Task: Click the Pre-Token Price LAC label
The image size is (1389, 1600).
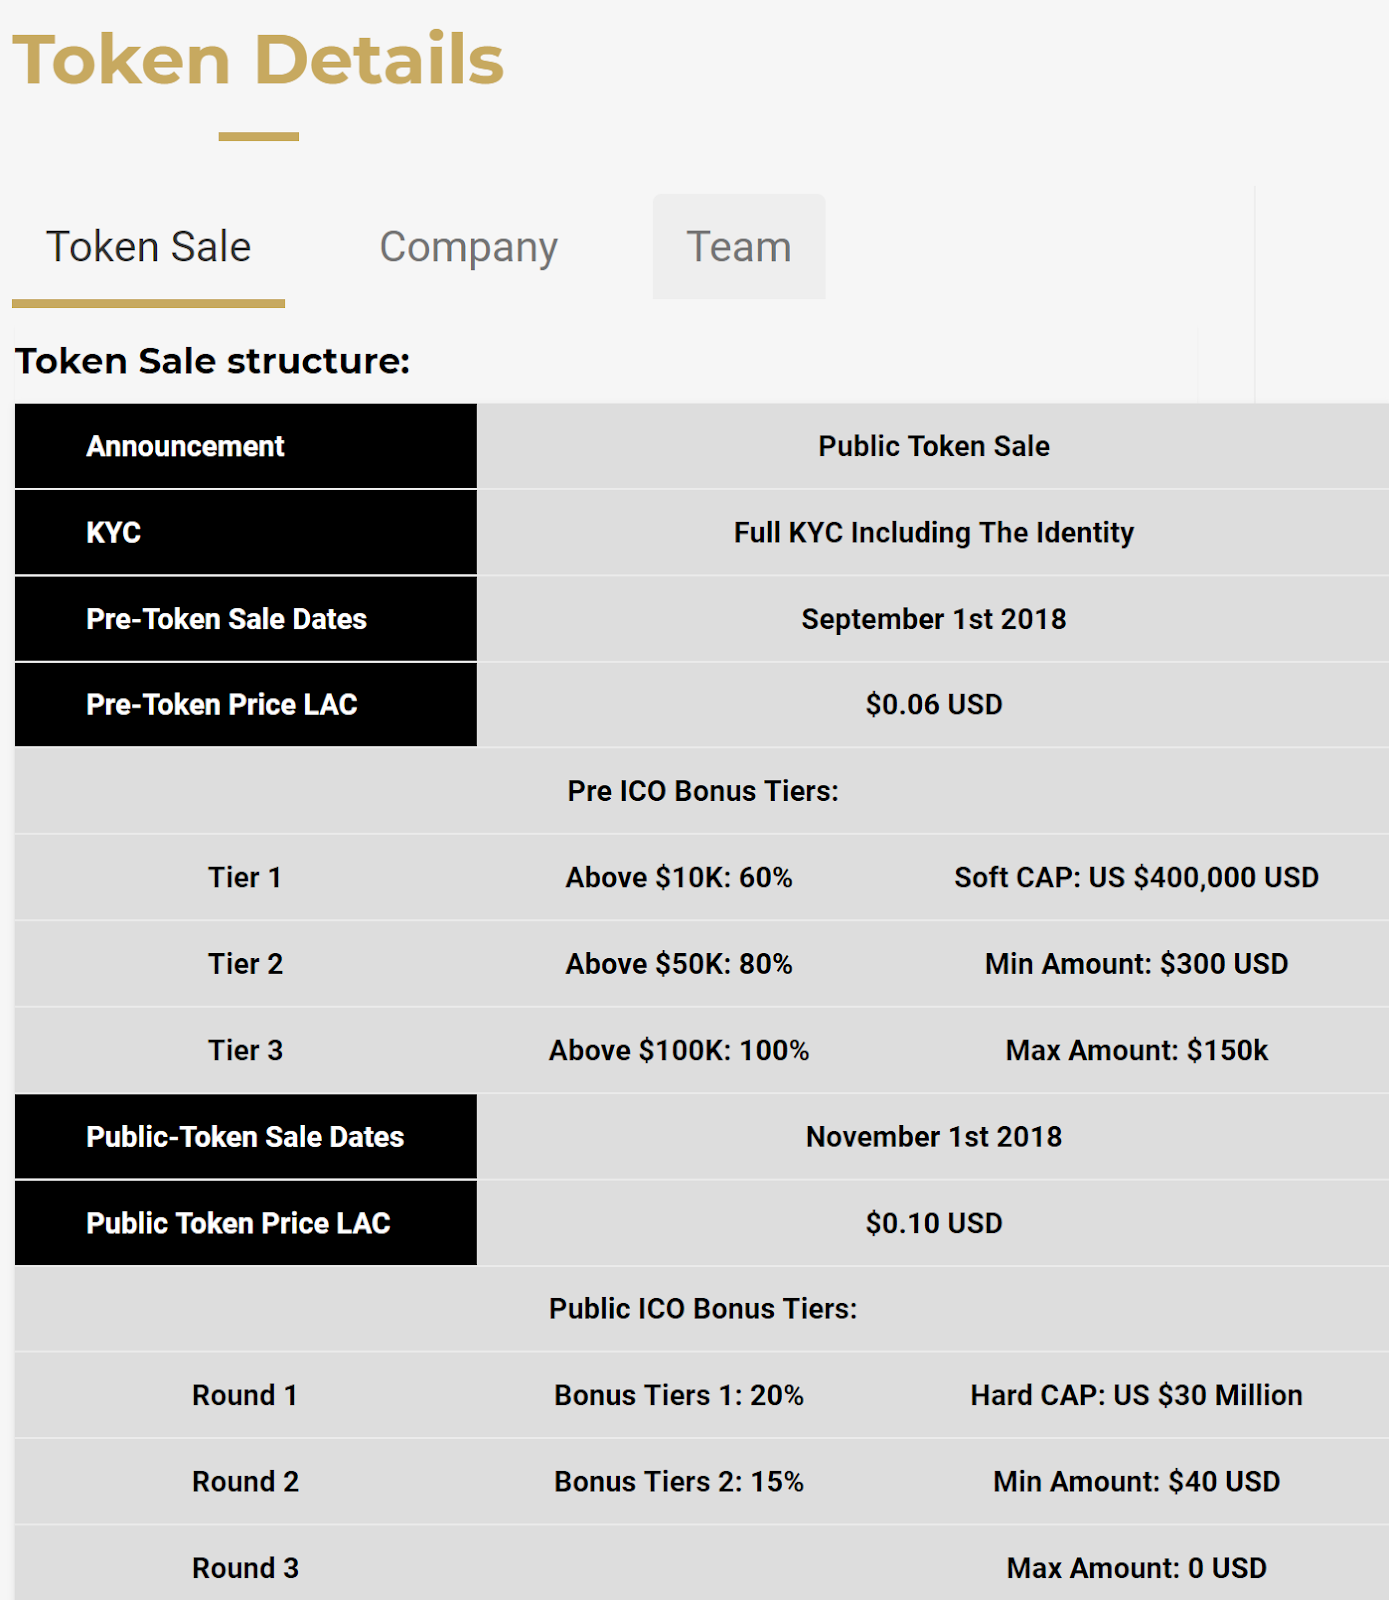Action: tap(221, 705)
